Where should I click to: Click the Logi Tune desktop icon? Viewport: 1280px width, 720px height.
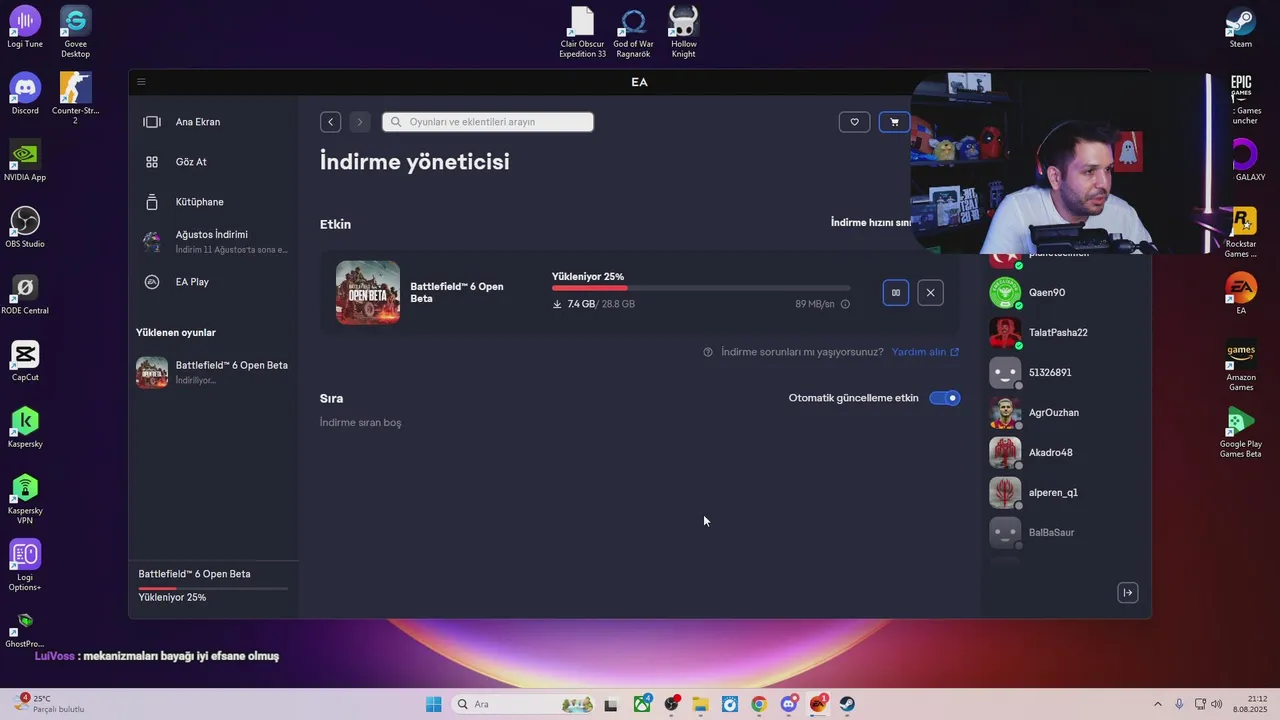(x=25, y=28)
